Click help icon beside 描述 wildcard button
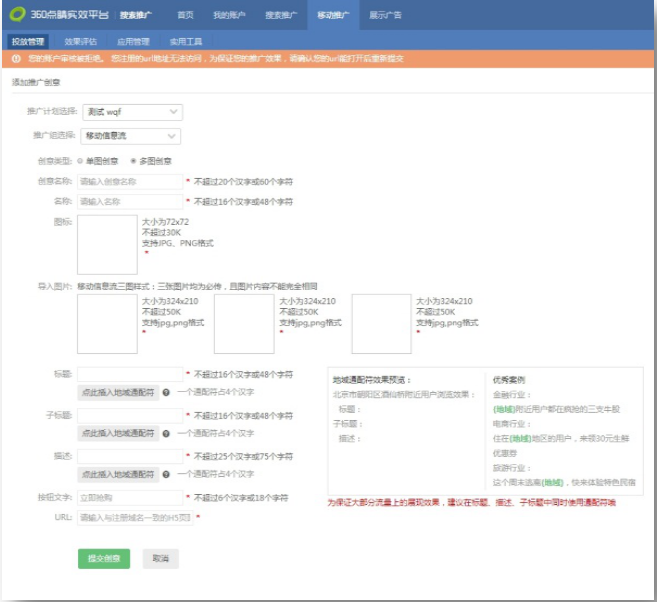Screen dimensions: 657x602 pos(166,474)
